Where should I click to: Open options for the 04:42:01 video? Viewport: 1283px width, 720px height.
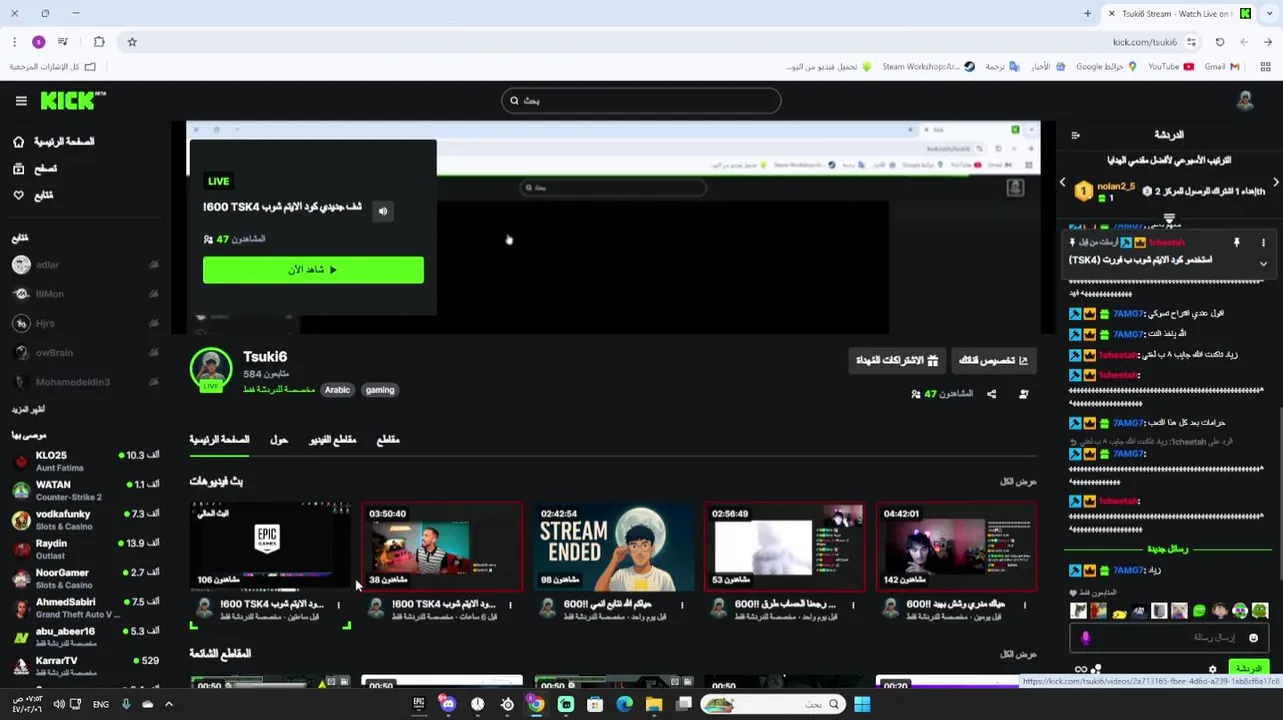(1026, 605)
